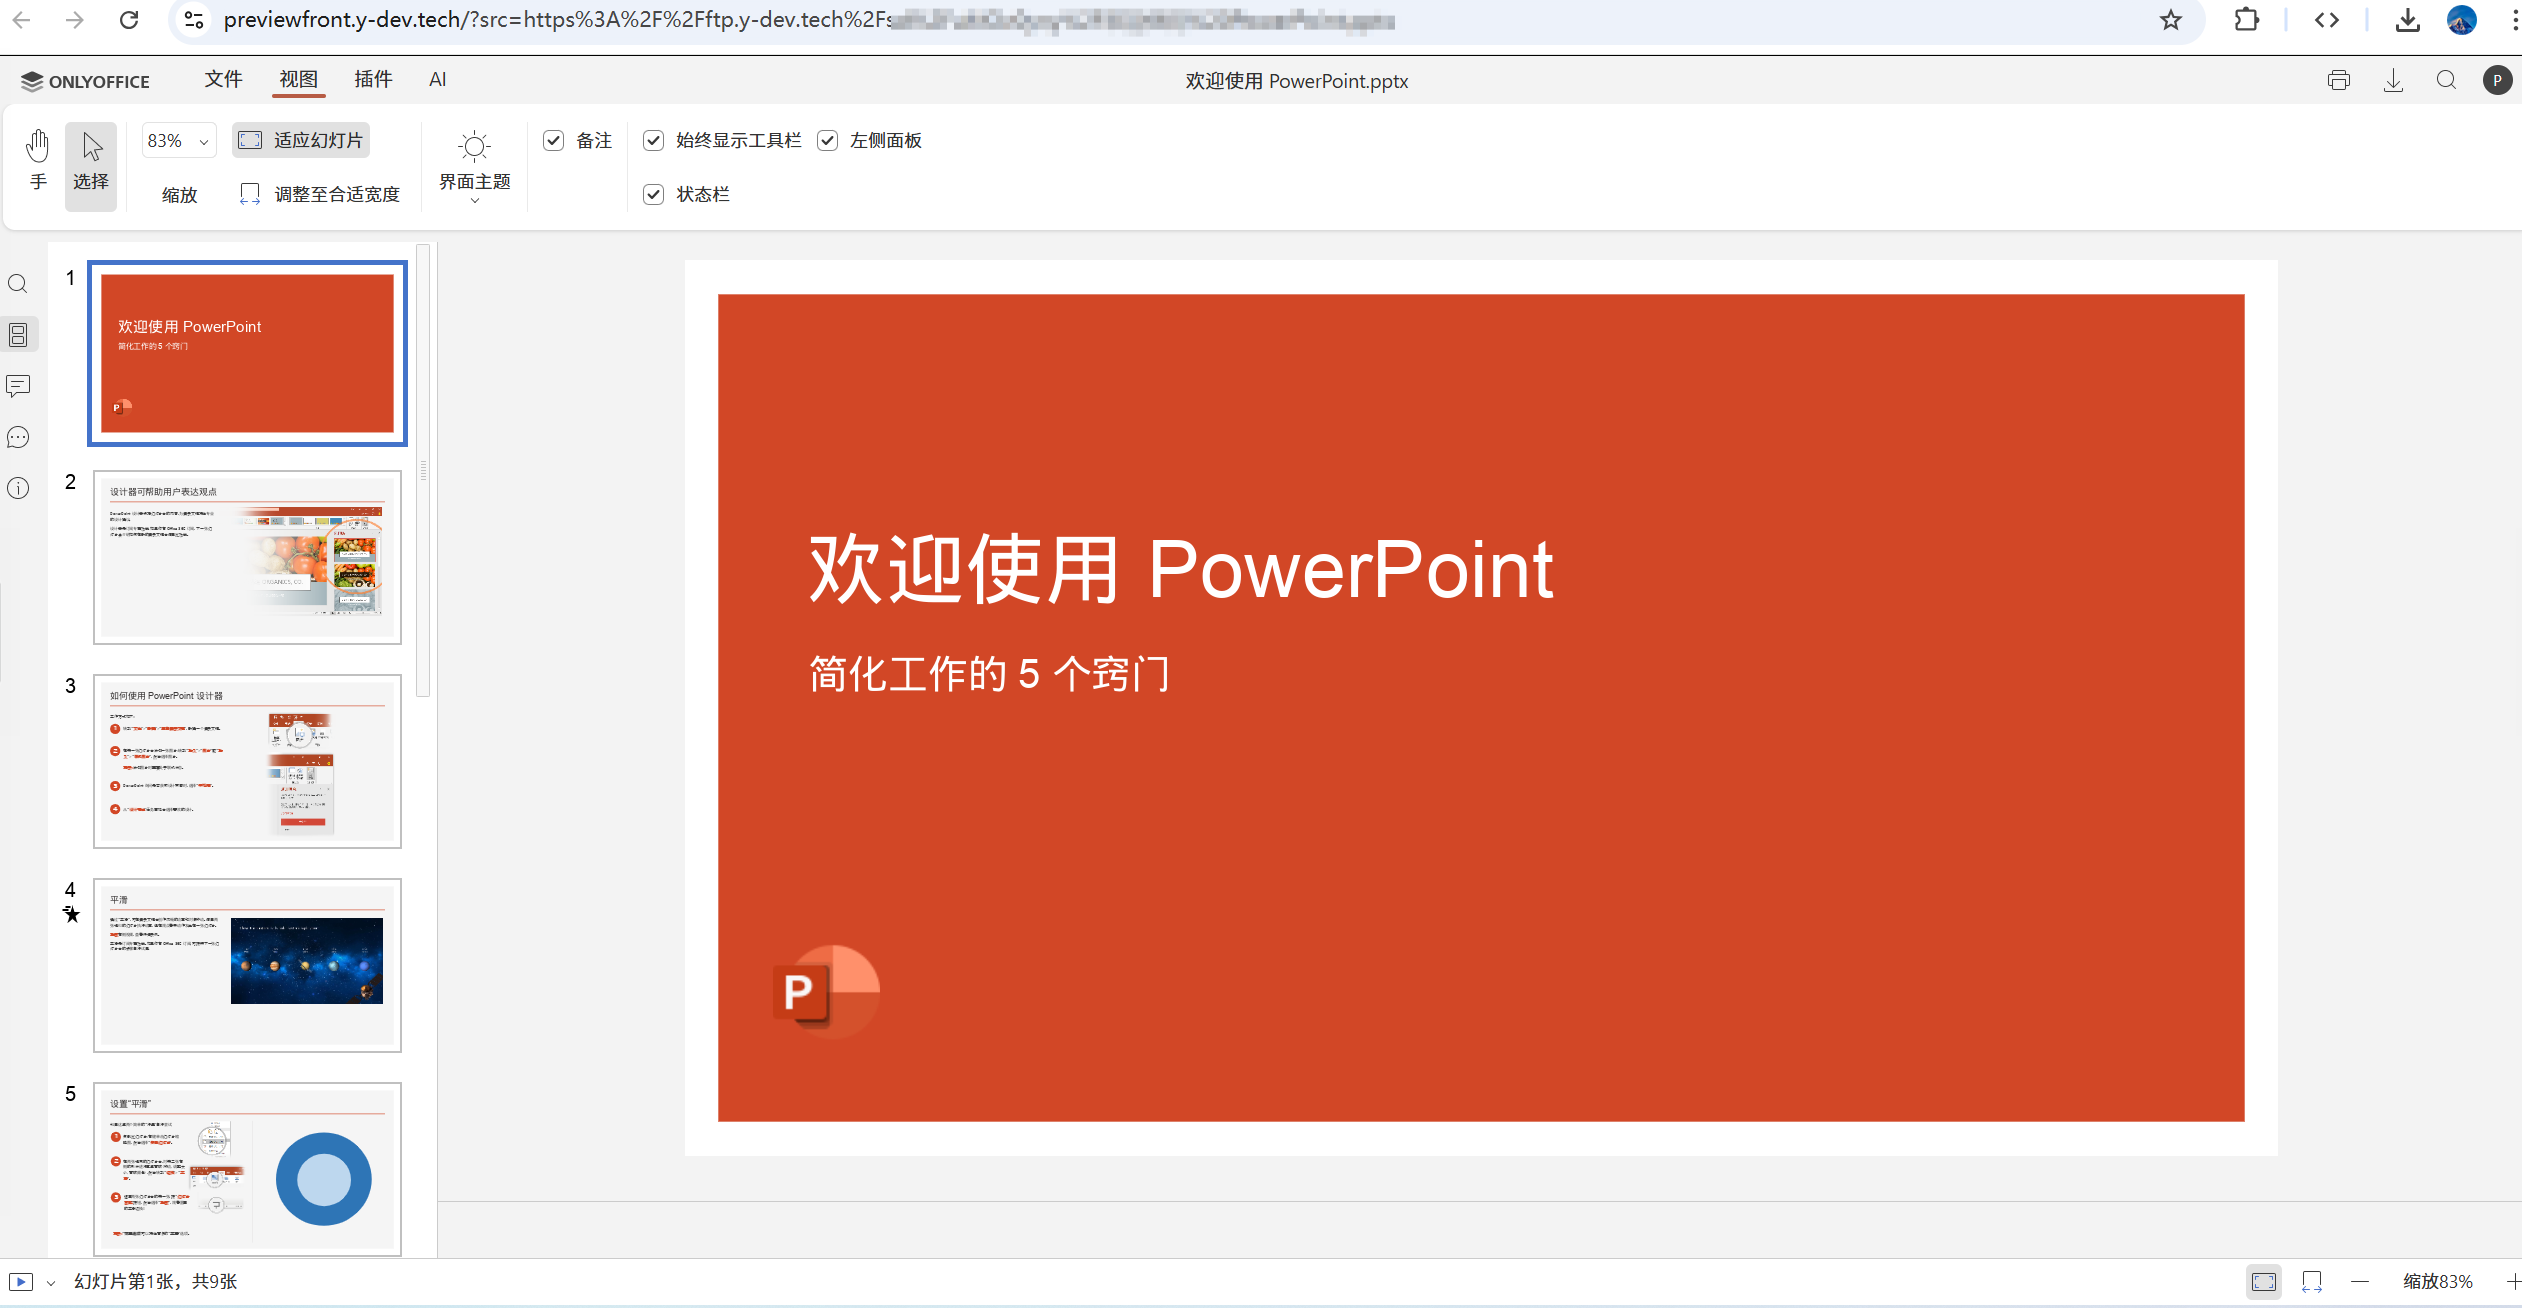
Task: Switch to the 文件 tab
Action: [223, 80]
